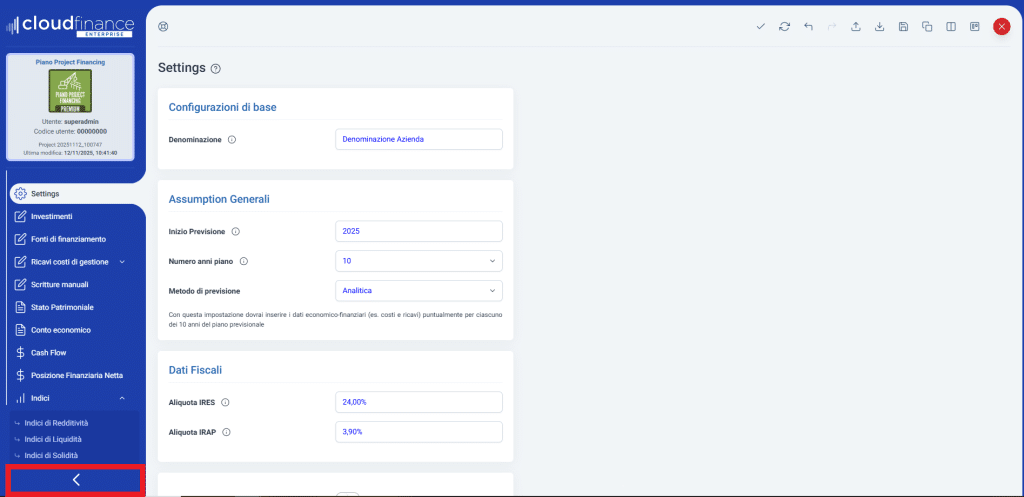Collapse the Indici sidebar section
This screenshot has width=1024, height=497.
tap(122, 398)
